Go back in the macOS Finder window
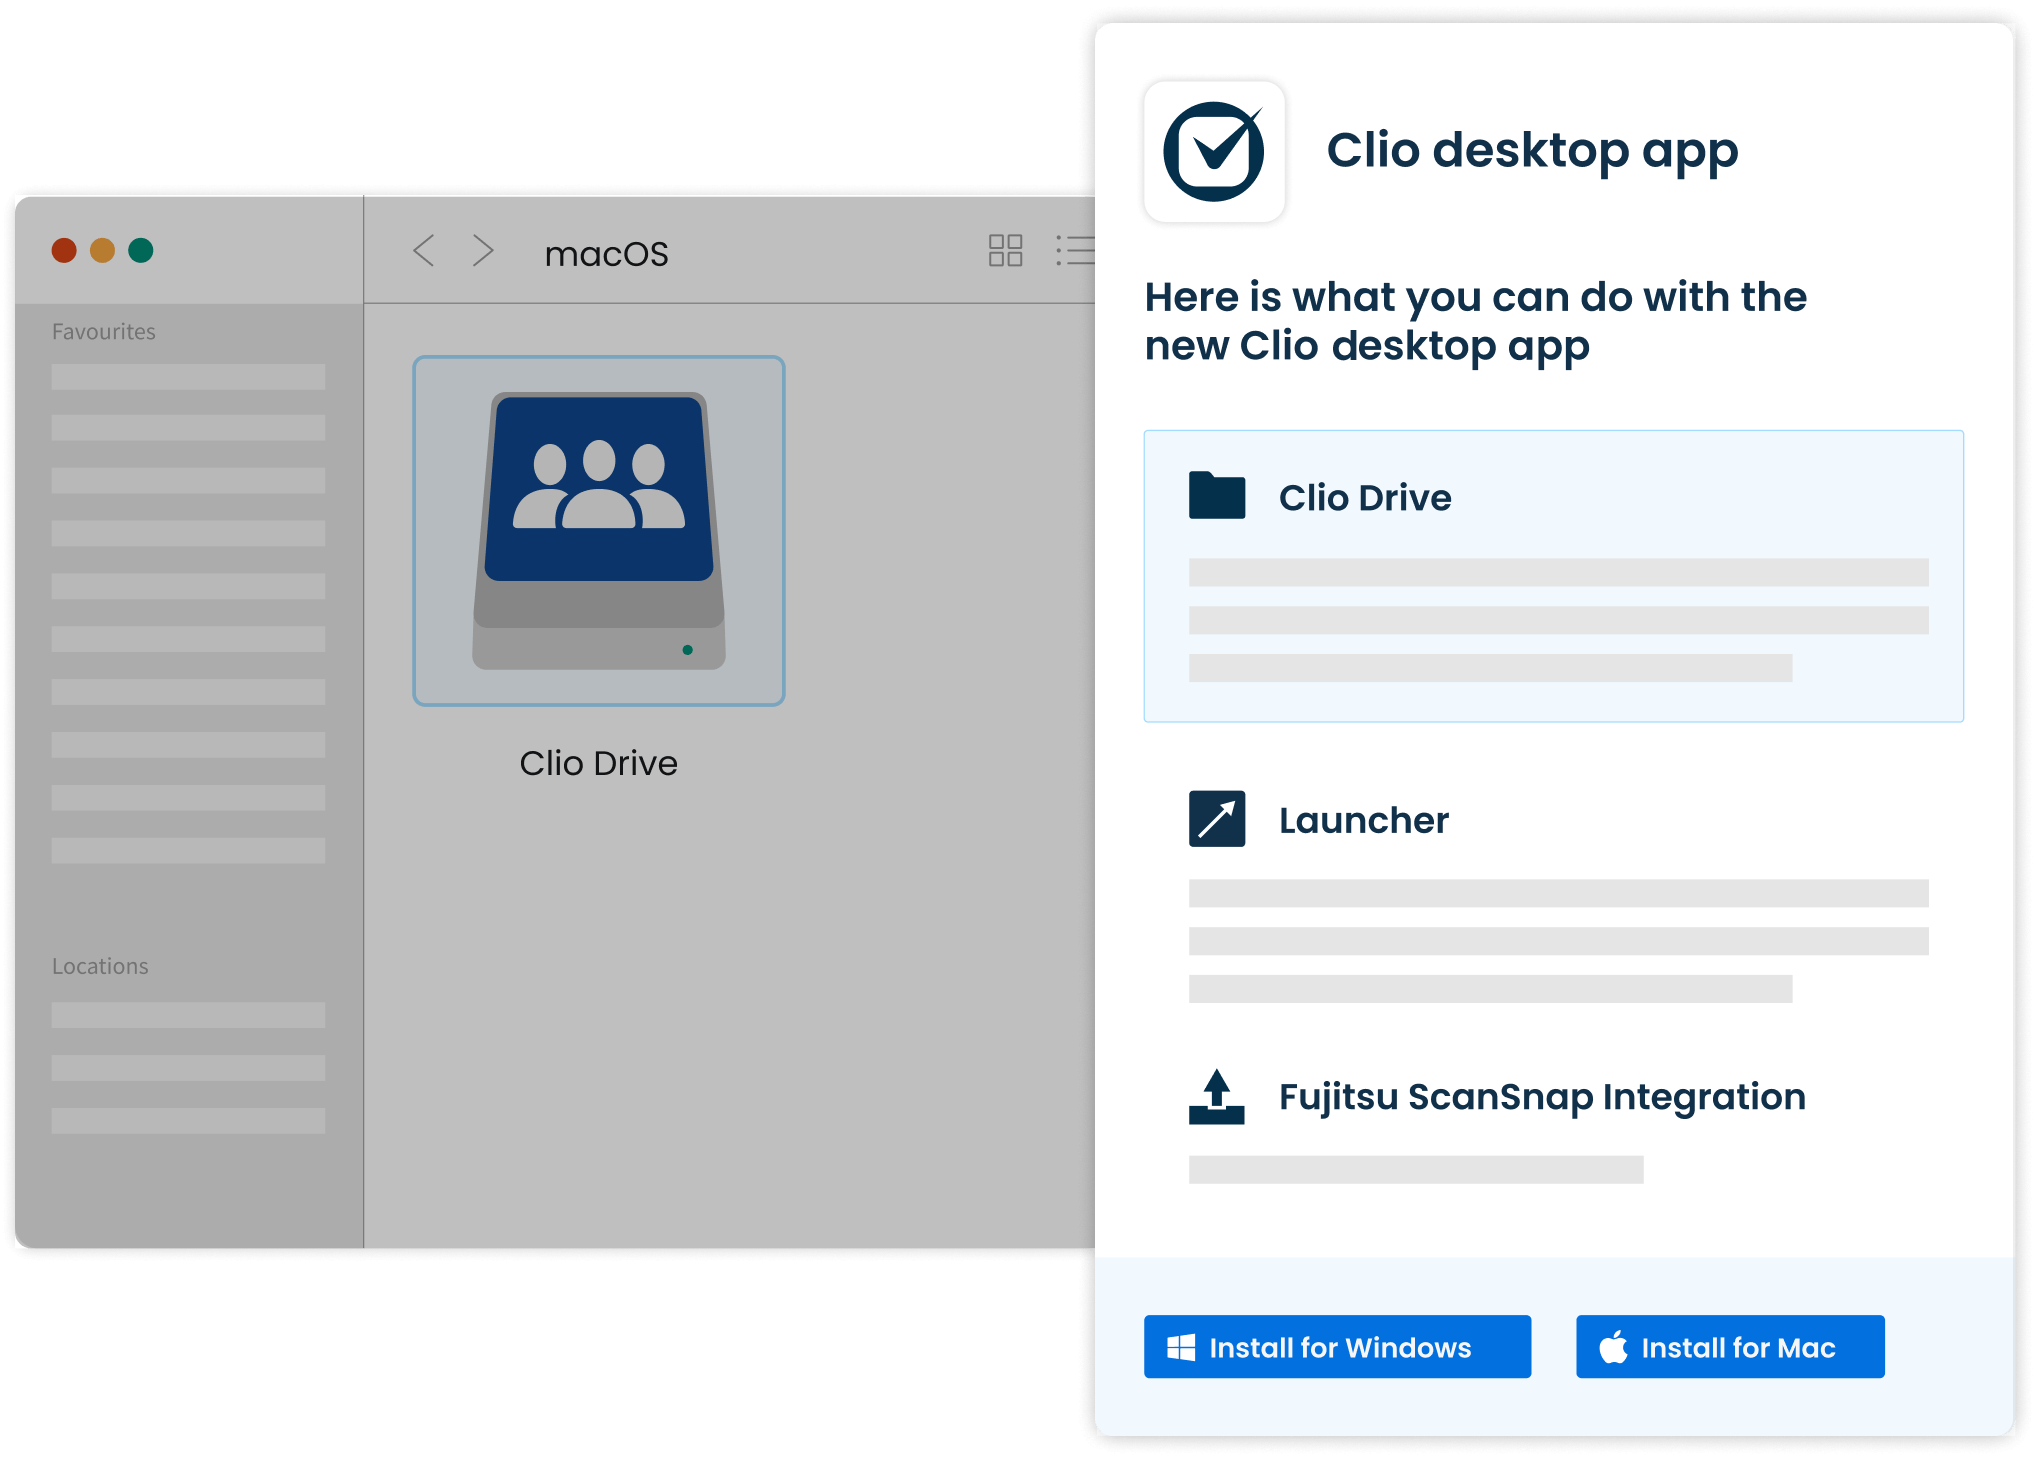 tap(424, 251)
